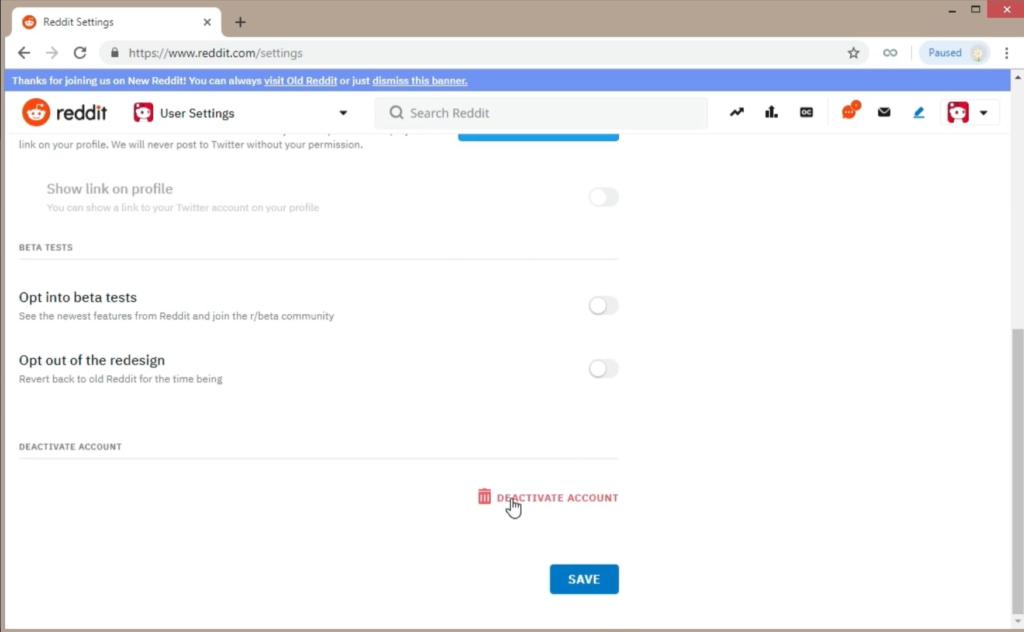Click in the Search Reddit field

coord(541,112)
